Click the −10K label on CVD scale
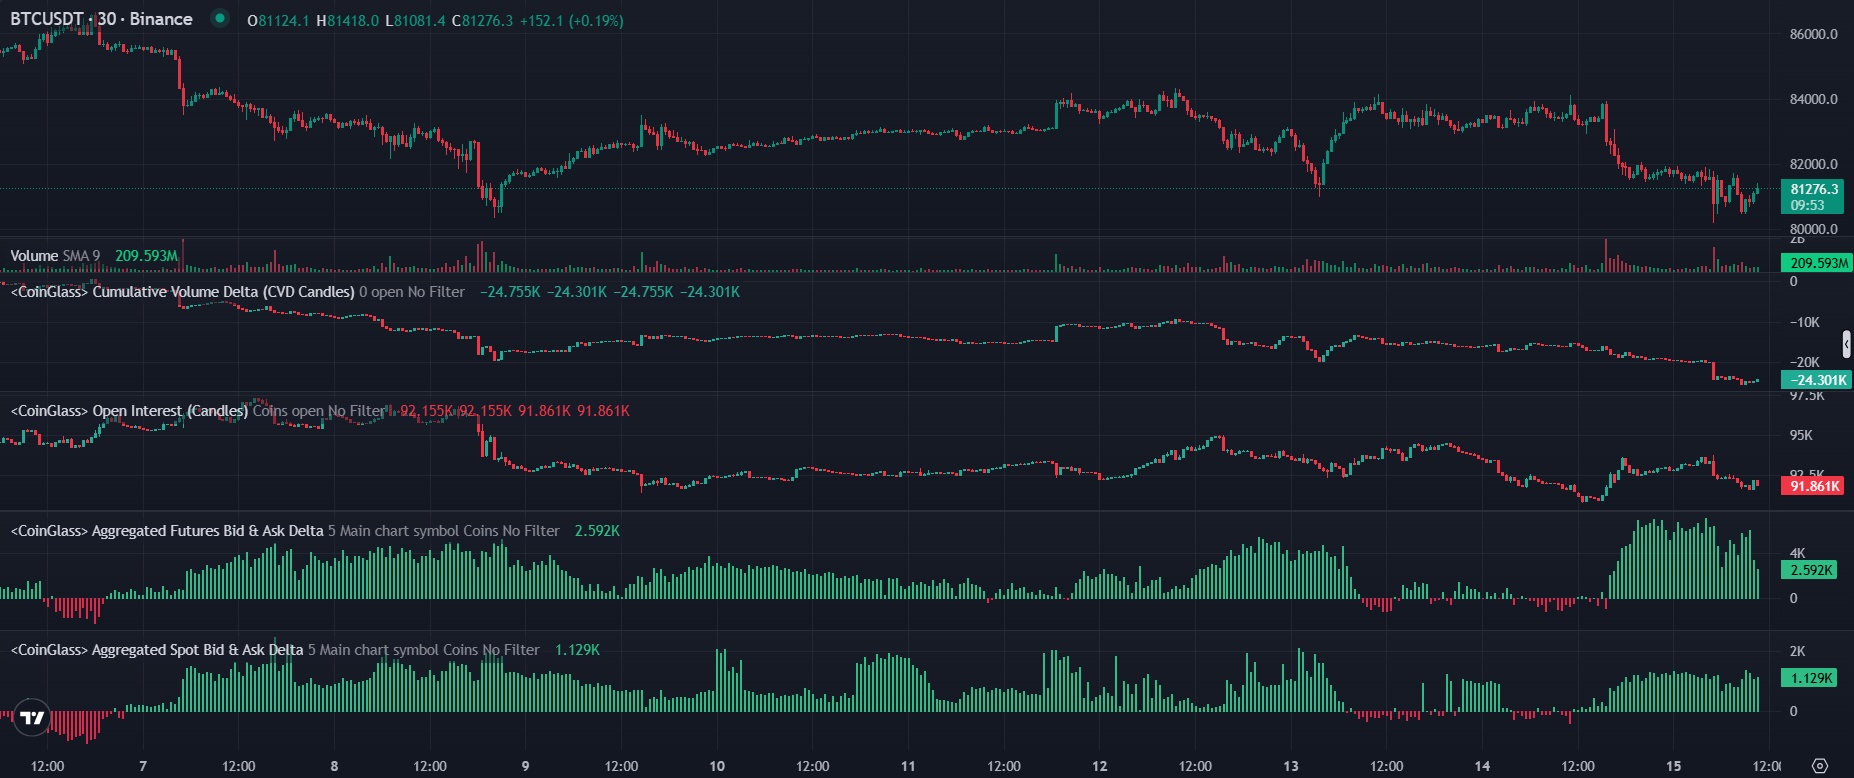1854x778 pixels. coord(1804,322)
